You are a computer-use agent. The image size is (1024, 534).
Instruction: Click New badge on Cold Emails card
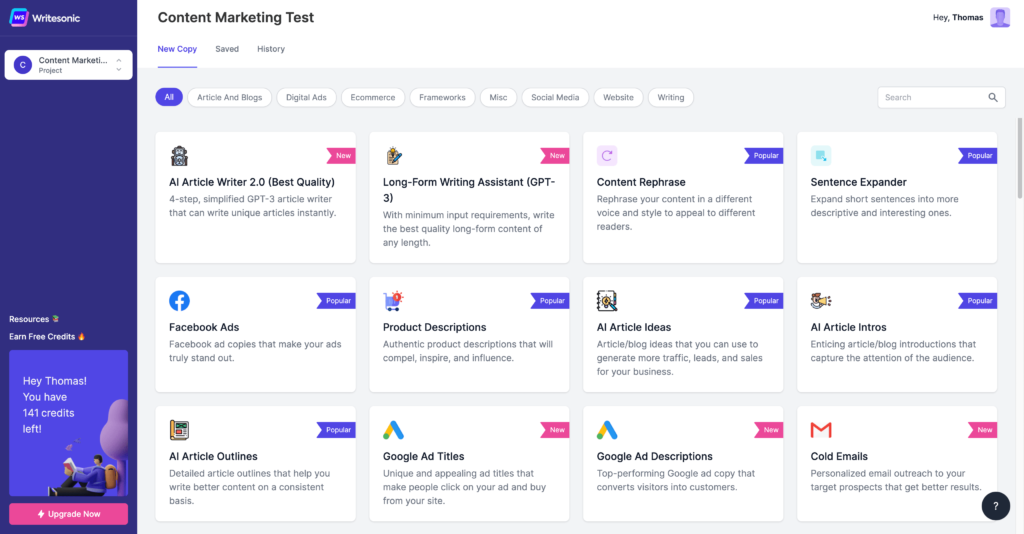coord(982,430)
